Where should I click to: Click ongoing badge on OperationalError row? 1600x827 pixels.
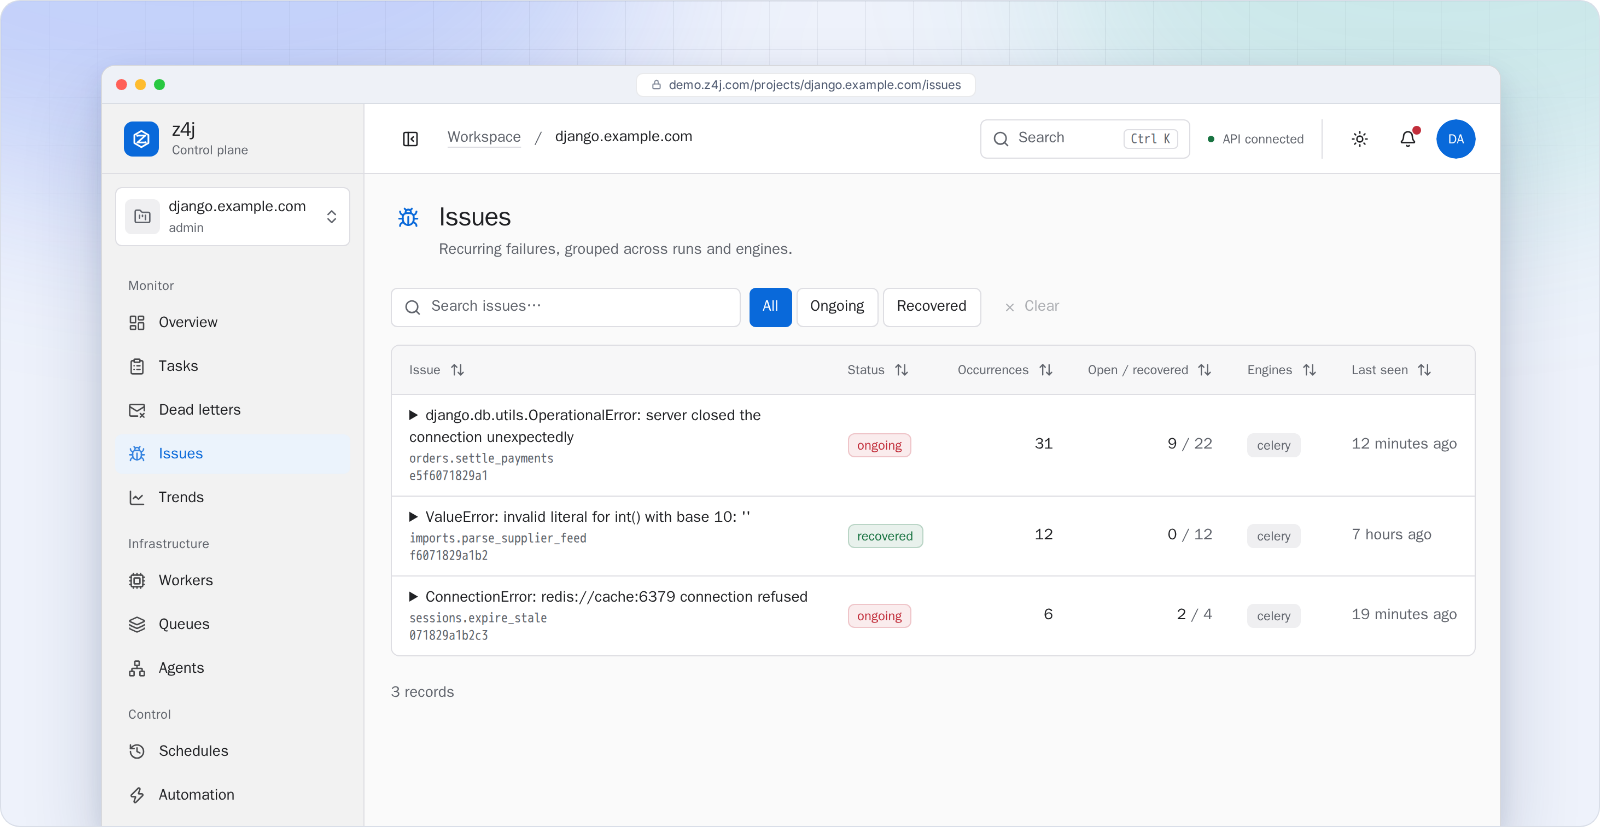879,446
